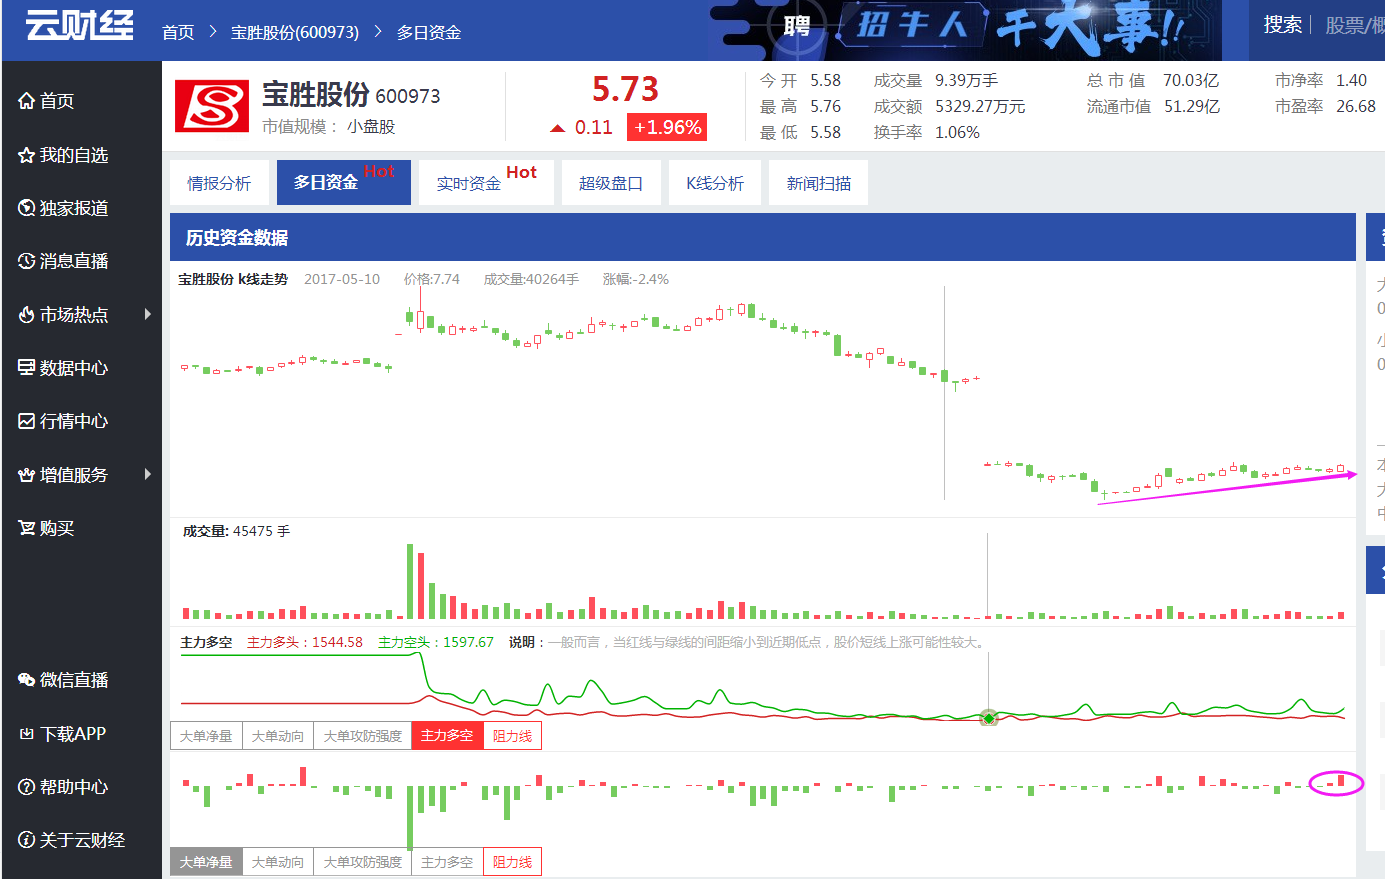Click 首页 in the breadcrumb
The width and height of the screenshot is (1385, 879).
pos(178,32)
